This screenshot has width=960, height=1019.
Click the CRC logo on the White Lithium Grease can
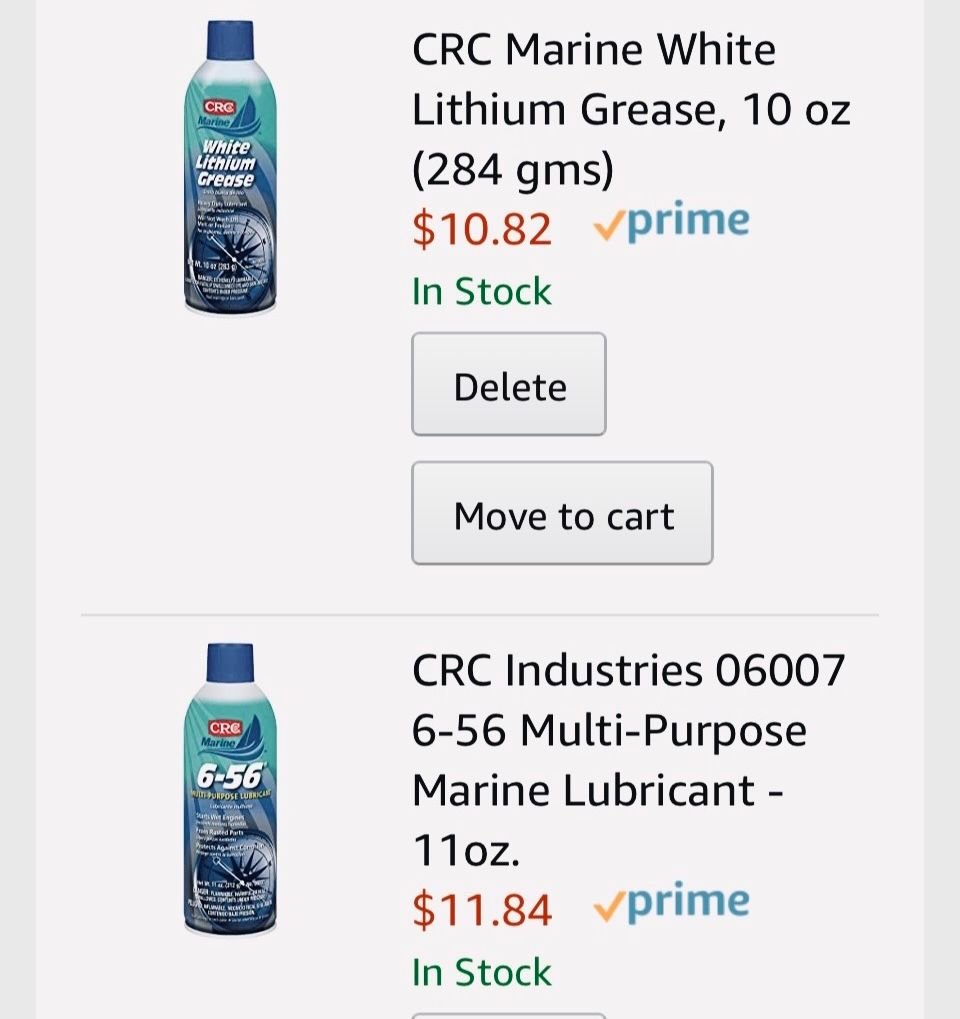click(x=220, y=106)
